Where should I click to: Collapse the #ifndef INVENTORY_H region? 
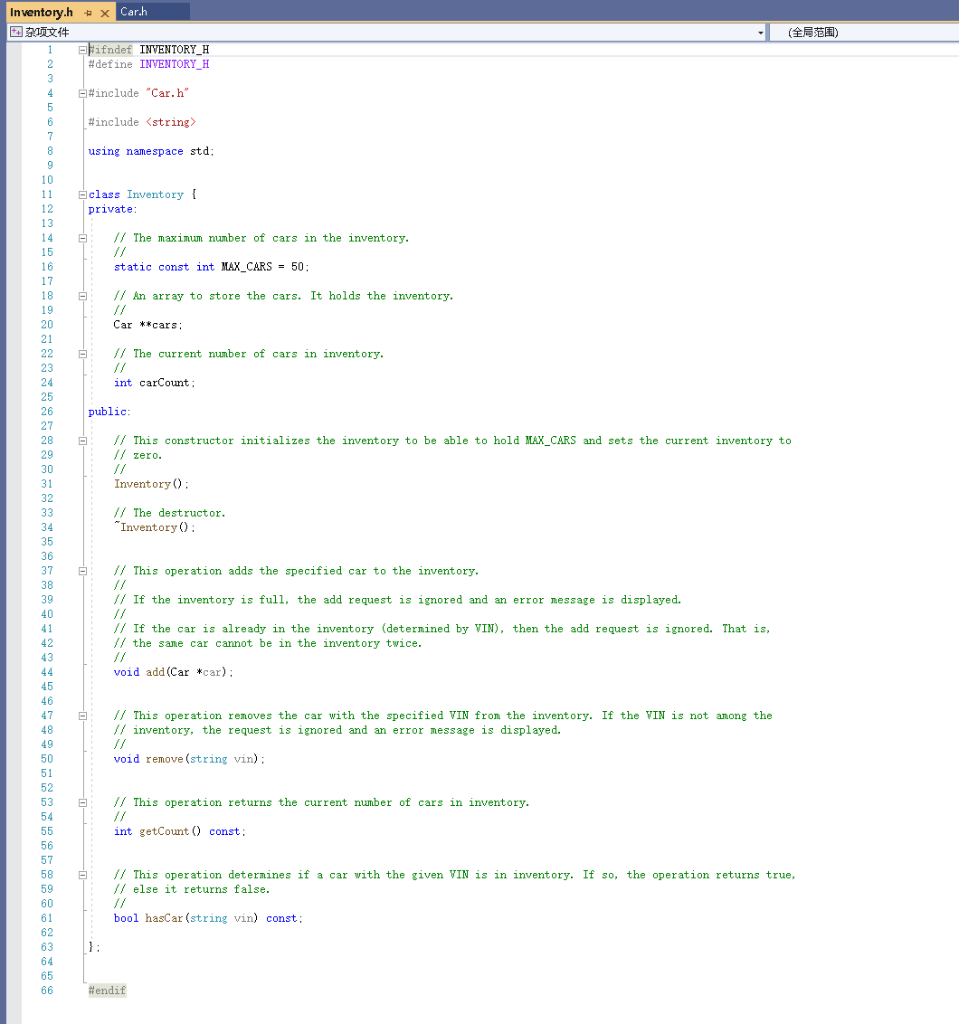click(81, 48)
